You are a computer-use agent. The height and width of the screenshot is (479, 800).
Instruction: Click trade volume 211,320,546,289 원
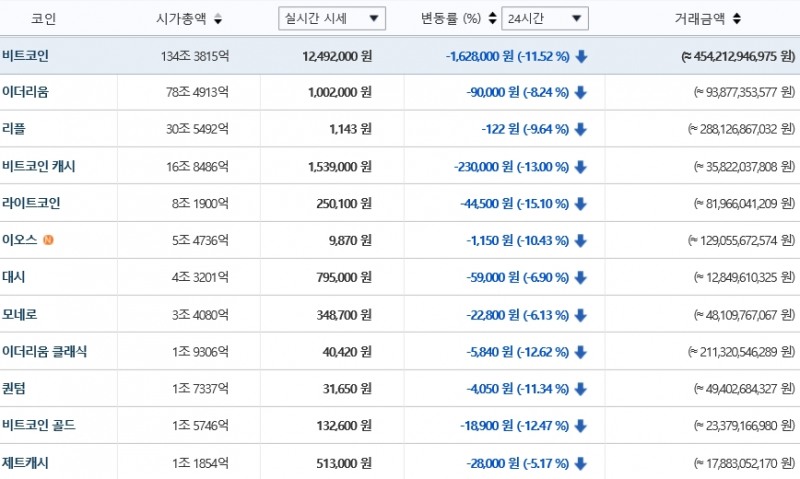(742, 352)
